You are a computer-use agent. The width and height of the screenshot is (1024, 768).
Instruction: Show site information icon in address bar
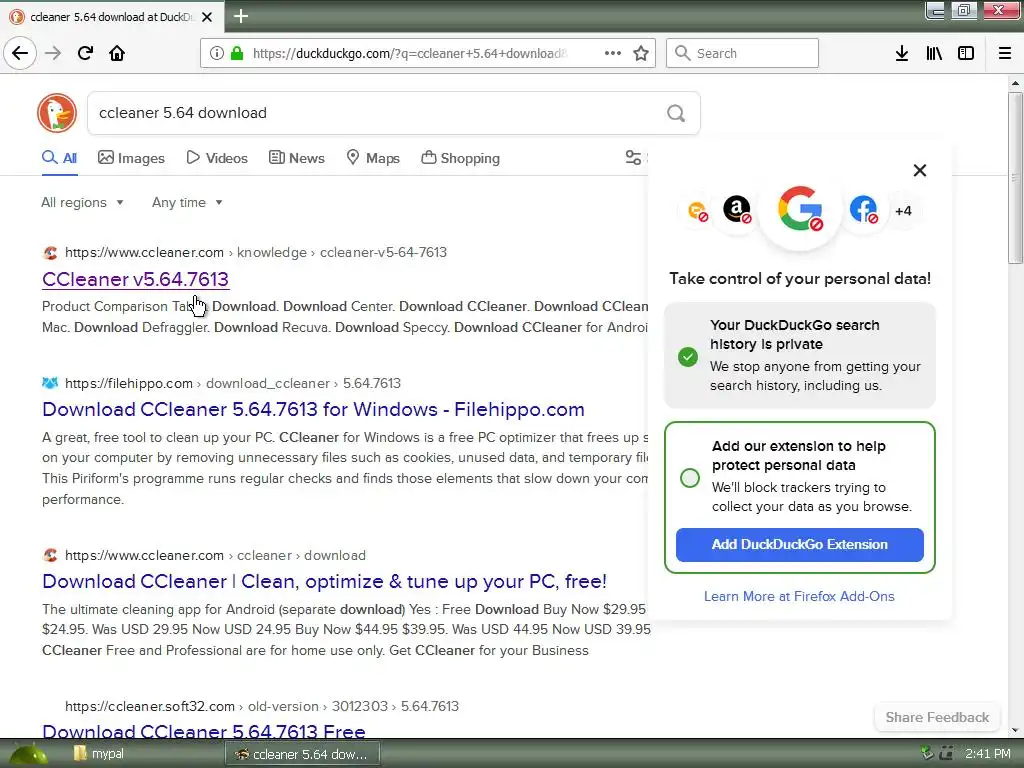[x=216, y=53]
